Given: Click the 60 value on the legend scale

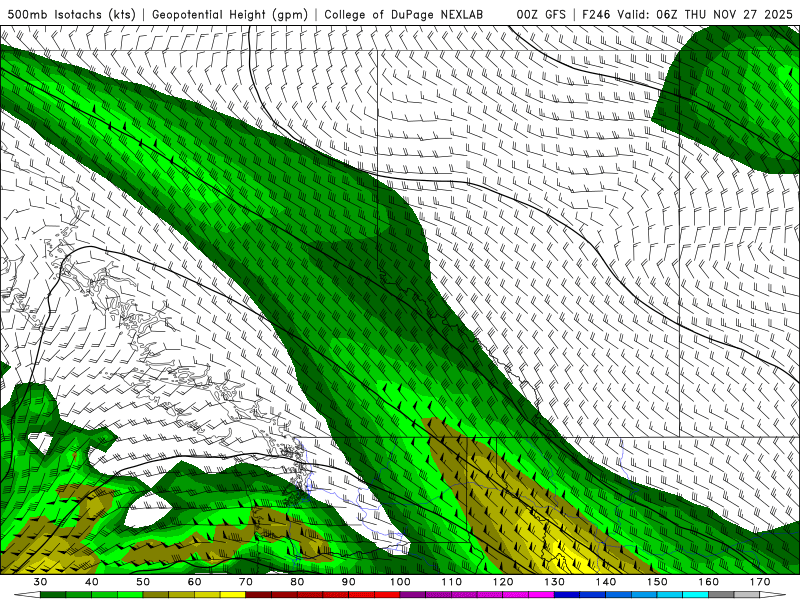Looking at the screenshot, I should pos(194,582).
